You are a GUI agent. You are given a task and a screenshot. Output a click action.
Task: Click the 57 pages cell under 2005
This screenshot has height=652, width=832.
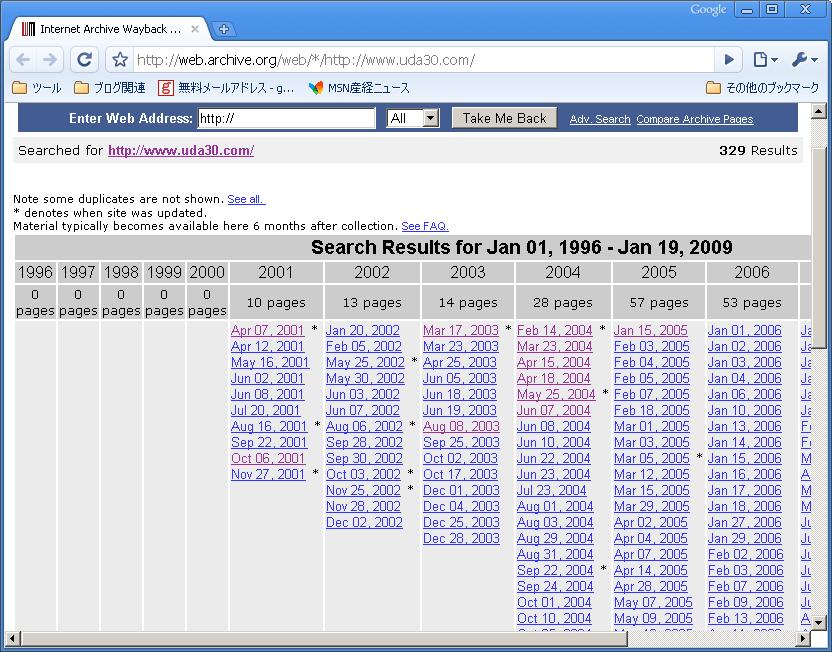[x=658, y=303]
